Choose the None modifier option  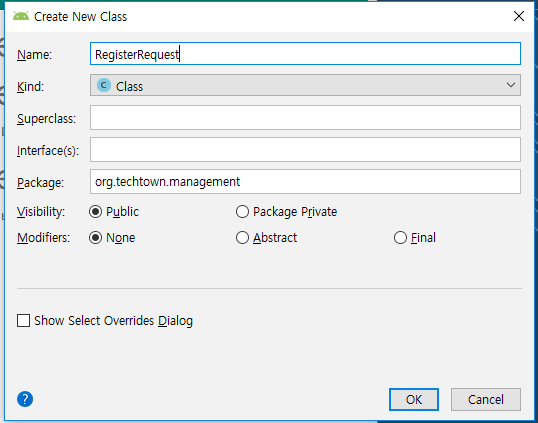coord(95,237)
